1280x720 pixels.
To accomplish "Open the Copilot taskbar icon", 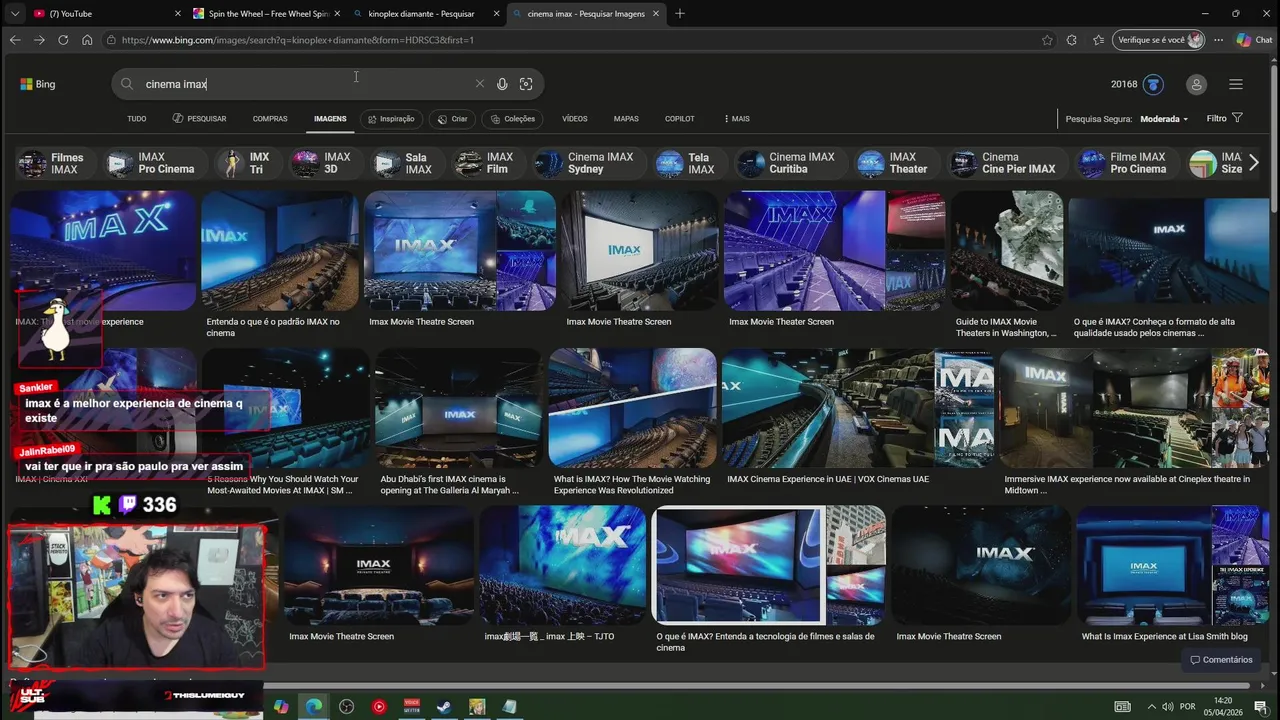I will click(x=281, y=707).
